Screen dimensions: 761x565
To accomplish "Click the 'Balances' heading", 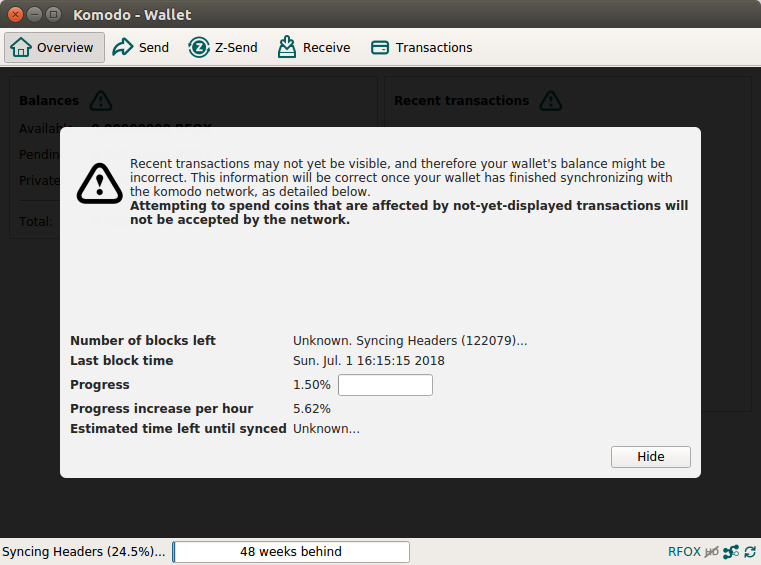I will click(x=49, y=100).
